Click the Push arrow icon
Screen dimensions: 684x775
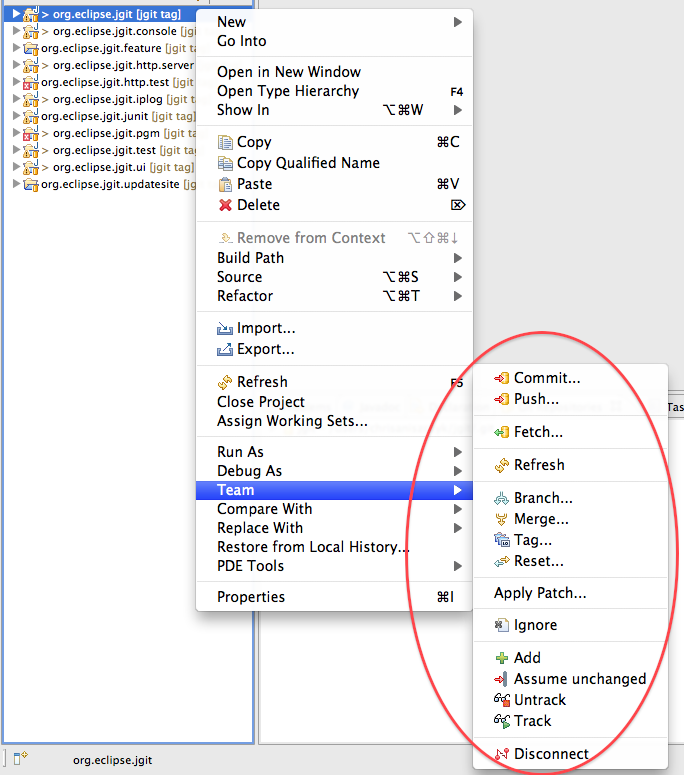point(501,399)
